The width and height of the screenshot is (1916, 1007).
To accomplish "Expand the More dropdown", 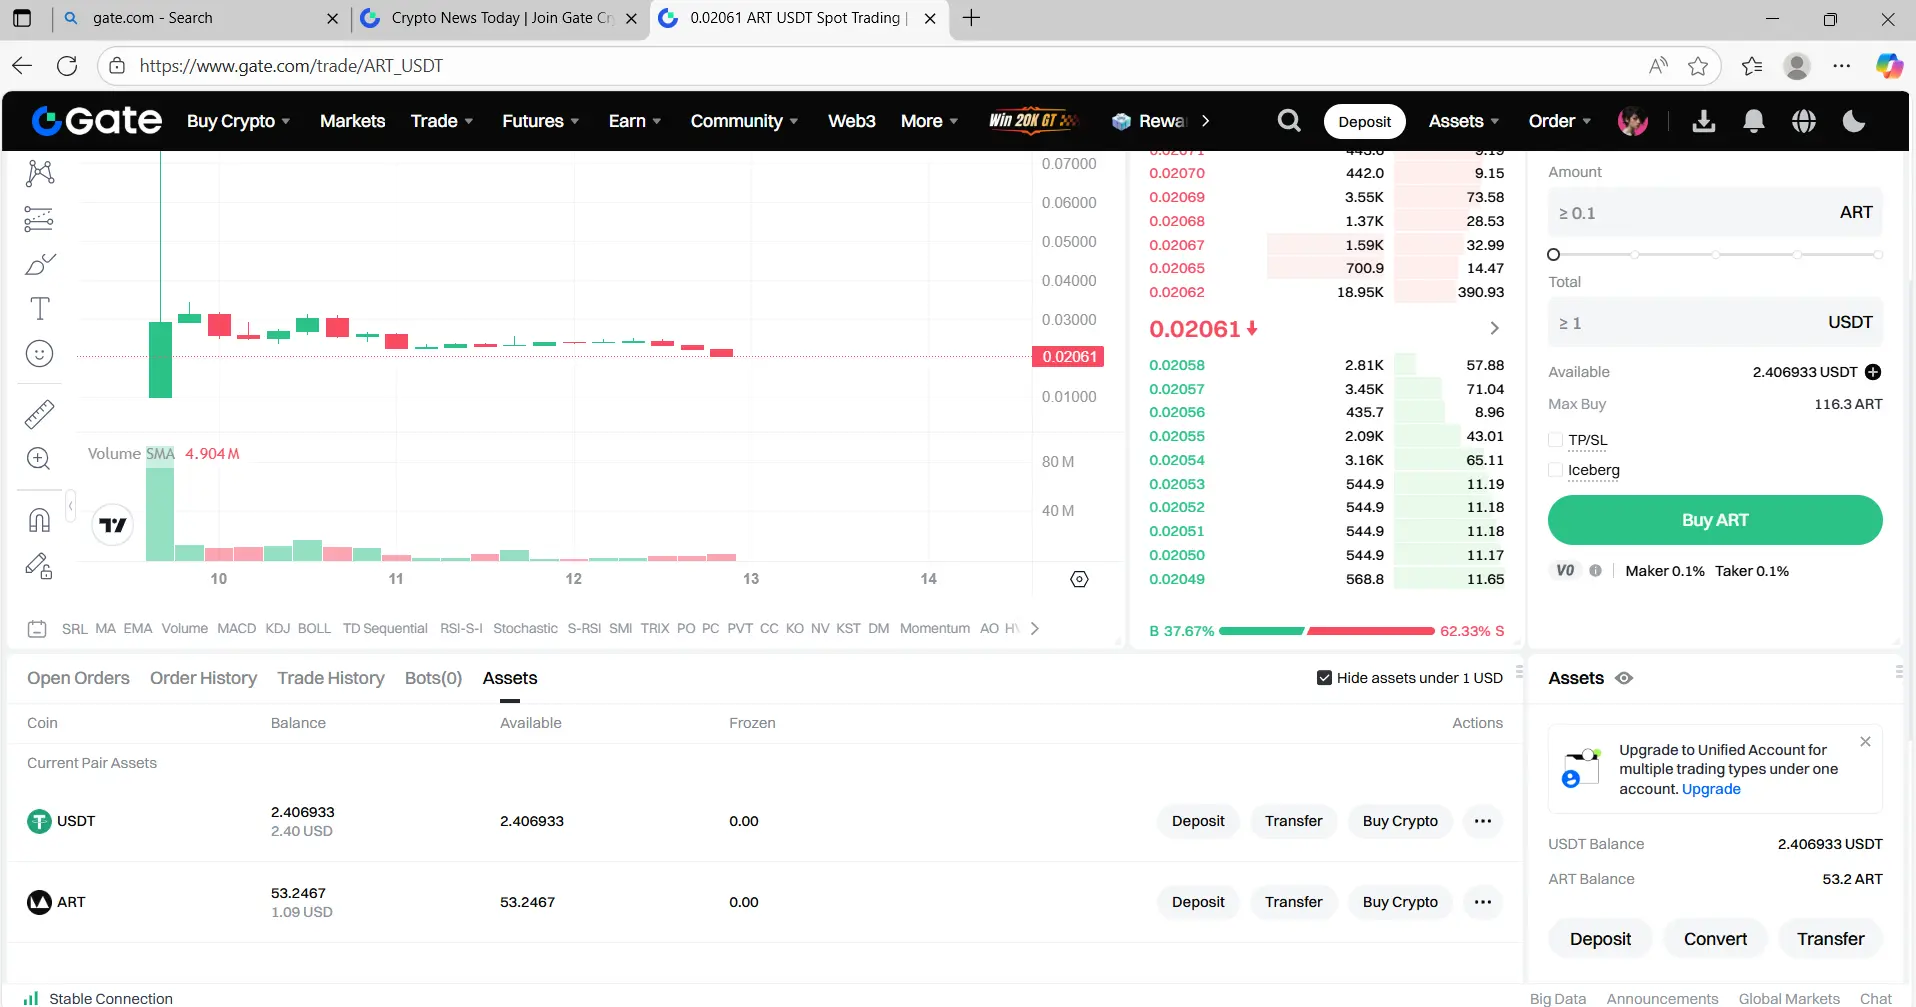I will tap(929, 121).
